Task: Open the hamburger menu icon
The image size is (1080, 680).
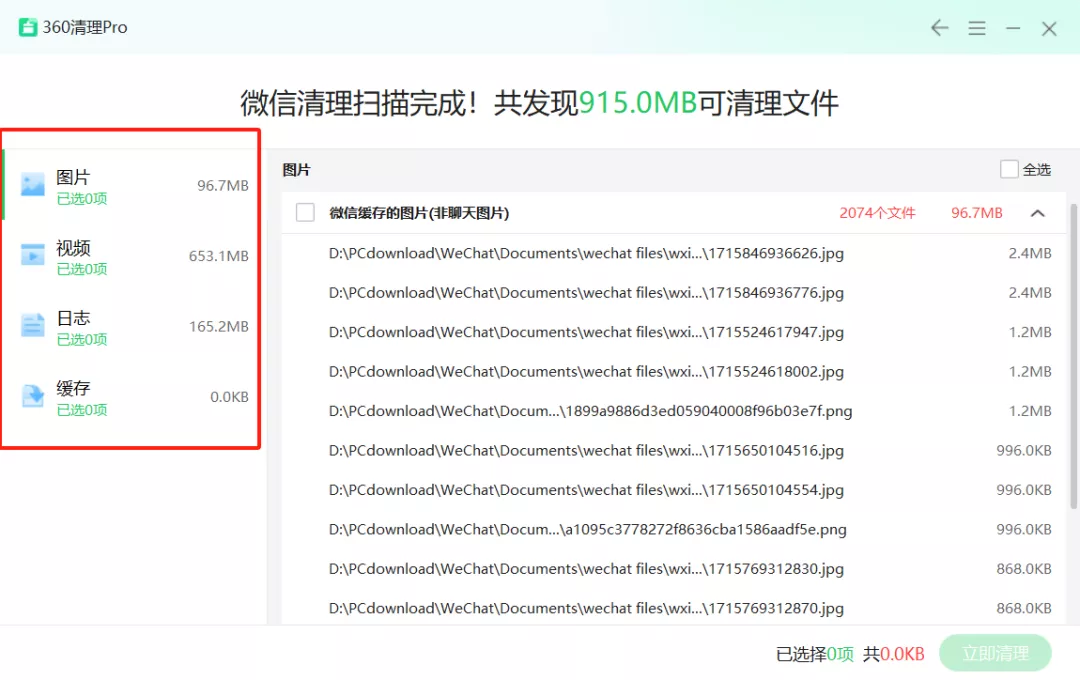Action: [x=977, y=28]
